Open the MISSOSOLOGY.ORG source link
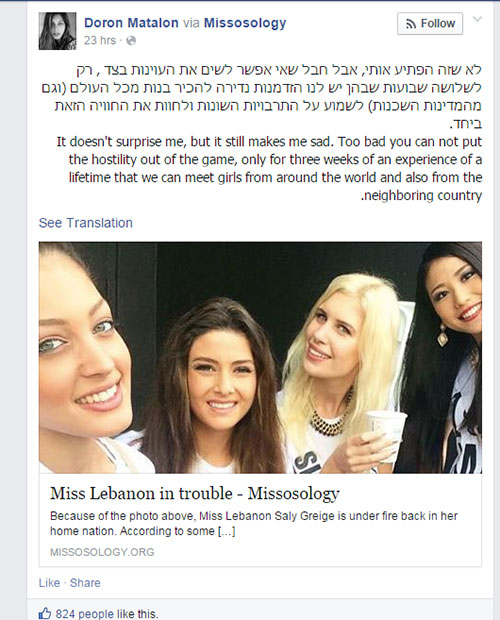Viewport: 500px width, 620px height. coord(102,552)
